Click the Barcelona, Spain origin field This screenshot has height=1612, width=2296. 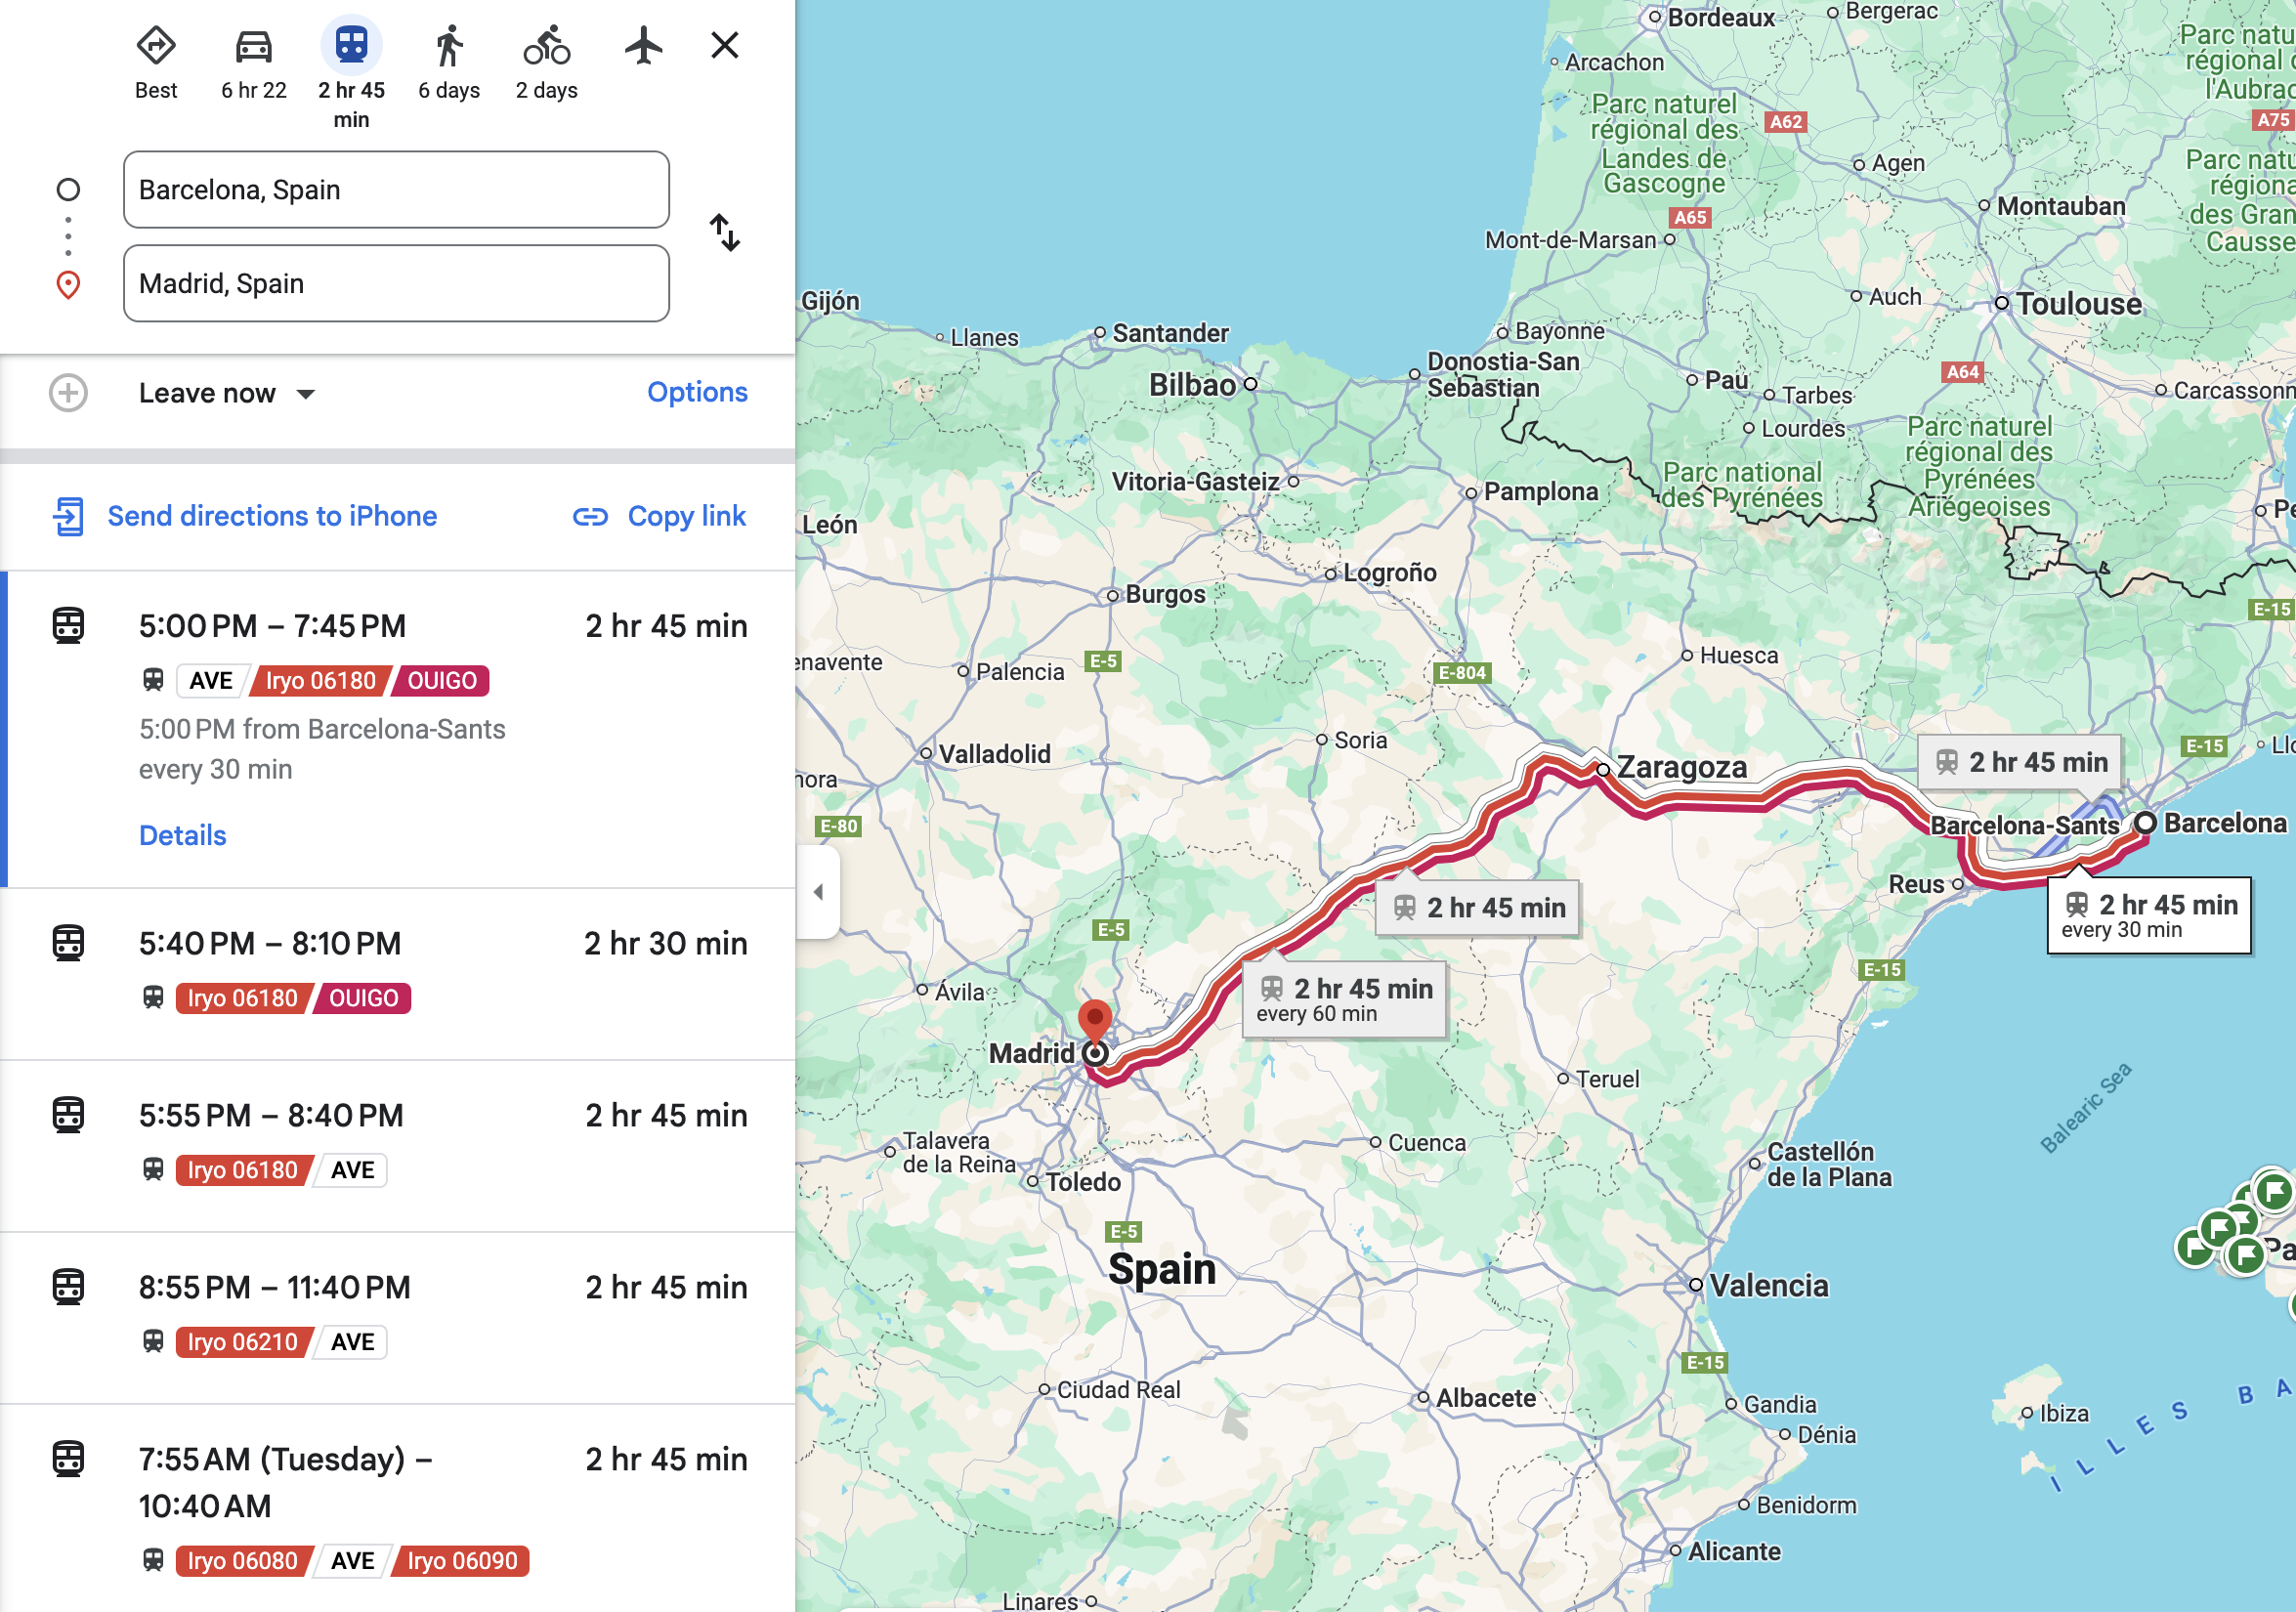(x=396, y=190)
